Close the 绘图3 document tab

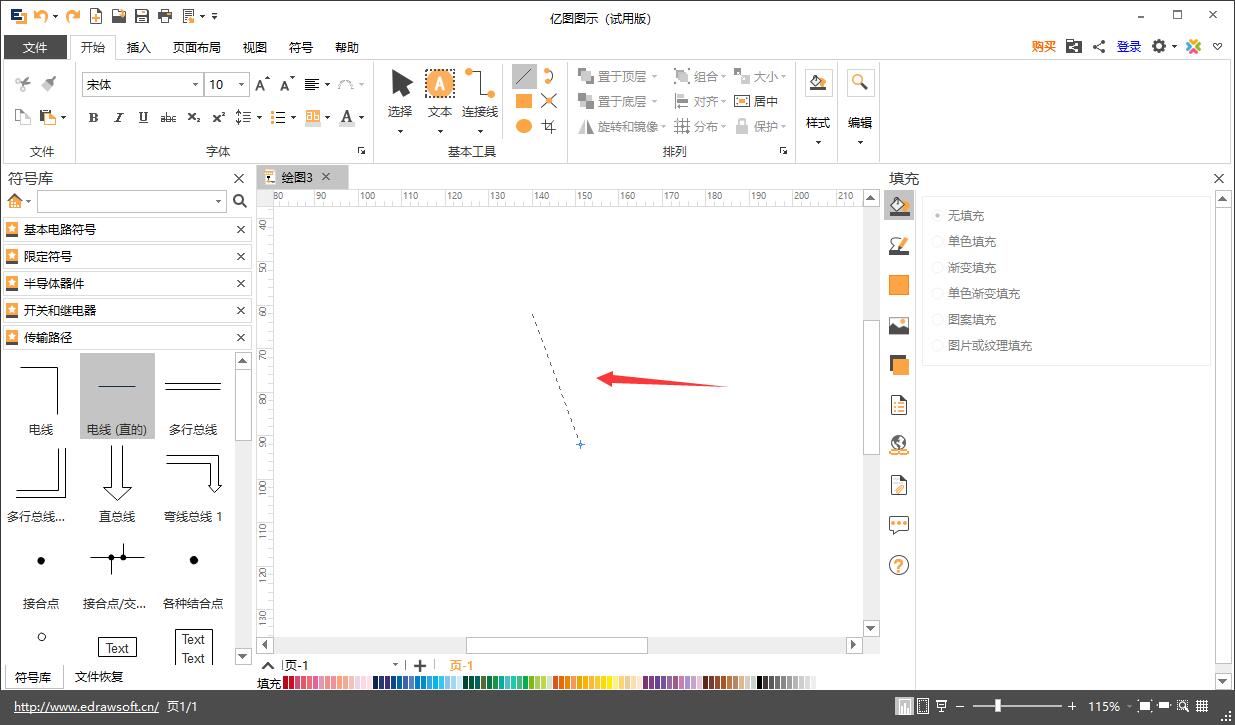click(x=326, y=177)
